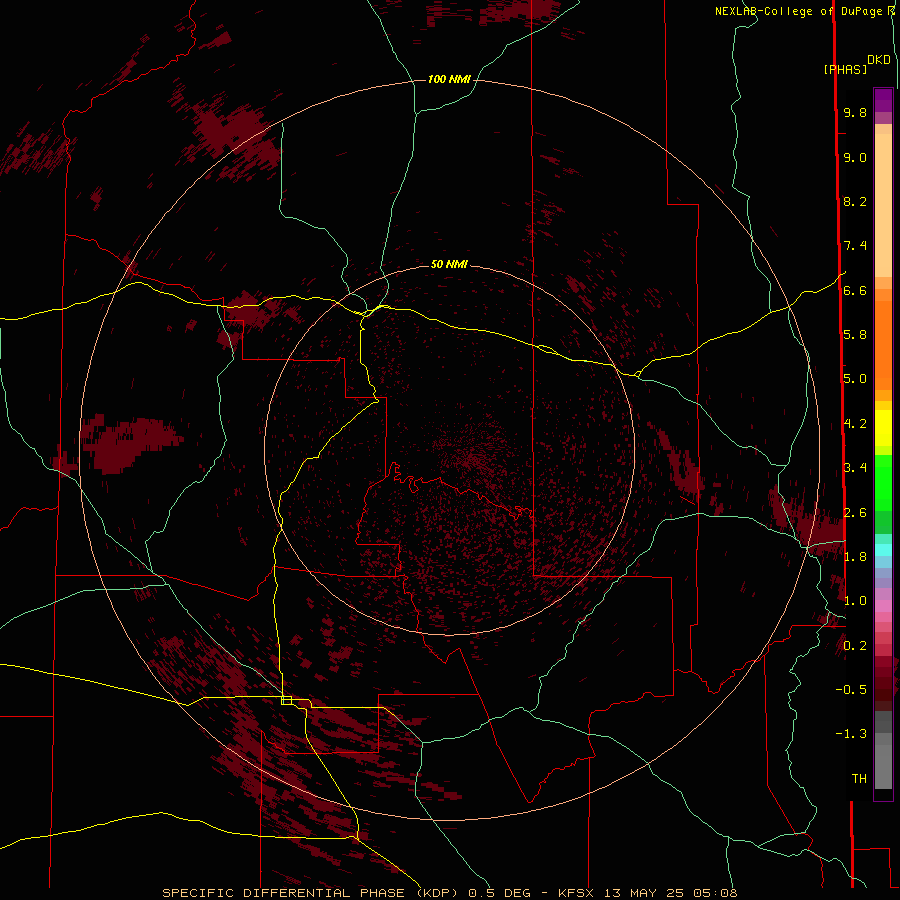This screenshot has height=900, width=900.
Task: Click the 7.4 value on the legend
Action: (855, 246)
